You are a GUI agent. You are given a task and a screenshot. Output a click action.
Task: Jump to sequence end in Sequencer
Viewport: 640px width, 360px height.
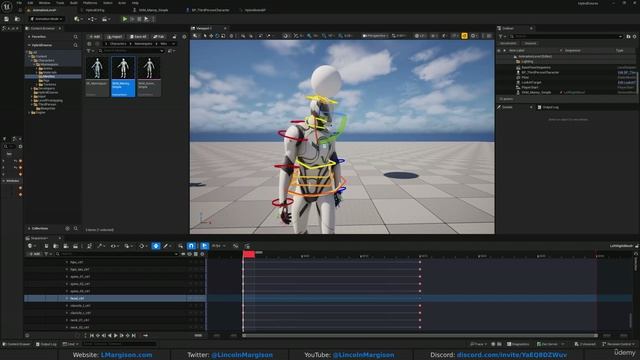pos(133,336)
